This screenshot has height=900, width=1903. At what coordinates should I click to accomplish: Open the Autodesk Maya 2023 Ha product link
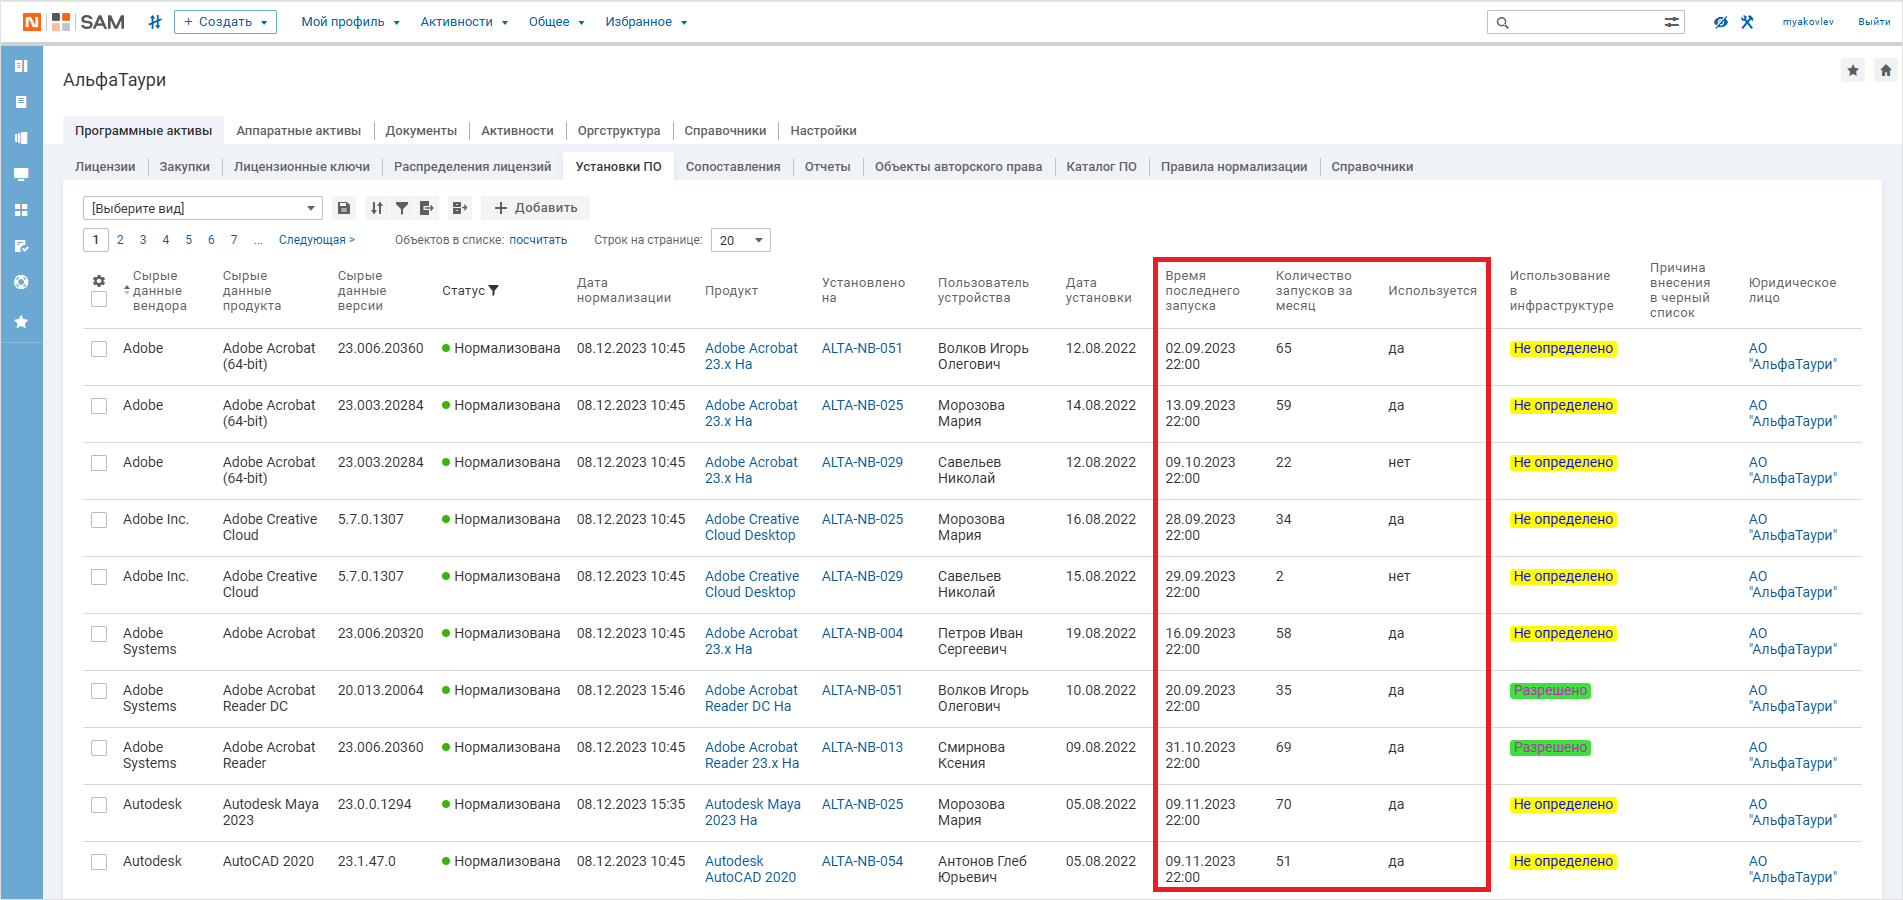click(x=753, y=813)
